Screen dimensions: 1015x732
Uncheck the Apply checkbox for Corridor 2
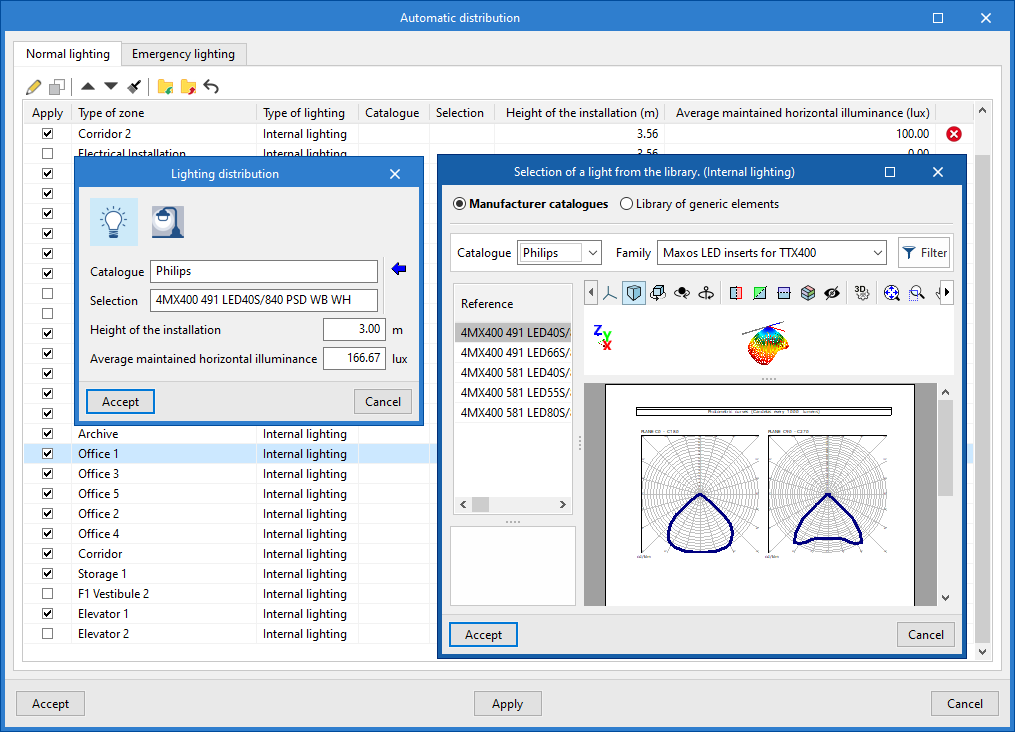(x=47, y=134)
